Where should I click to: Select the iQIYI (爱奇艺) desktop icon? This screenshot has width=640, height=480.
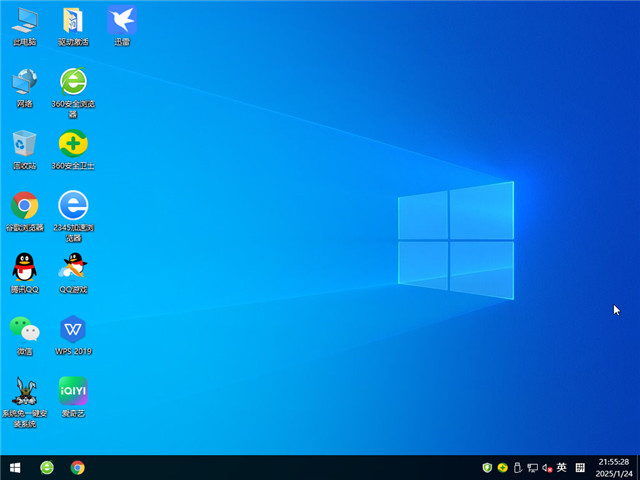pos(73,391)
